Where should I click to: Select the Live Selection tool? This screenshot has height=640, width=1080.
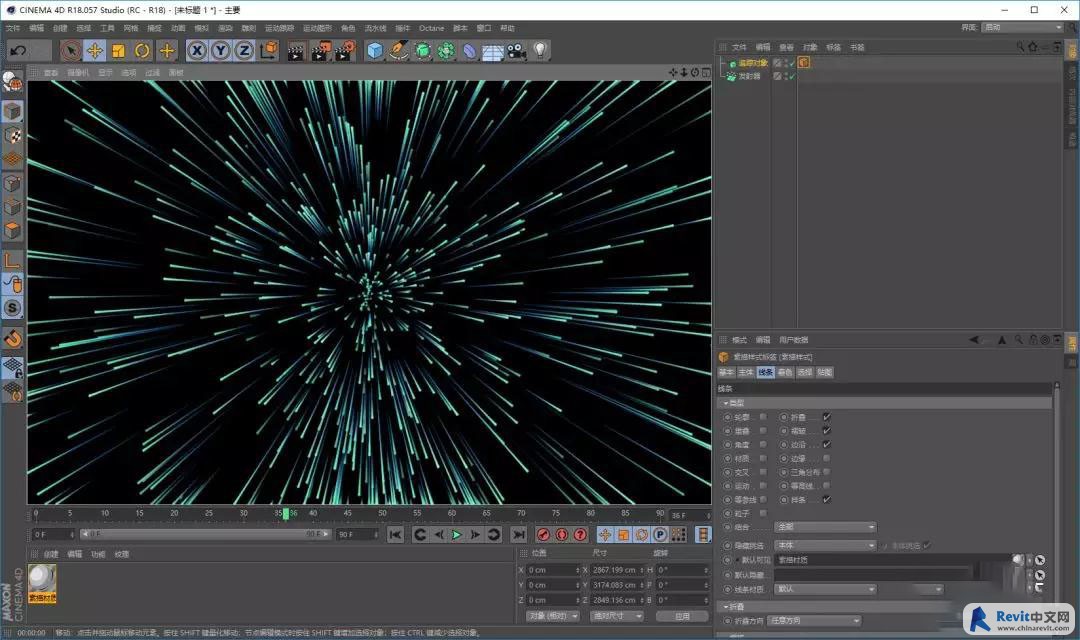tap(70, 50)
